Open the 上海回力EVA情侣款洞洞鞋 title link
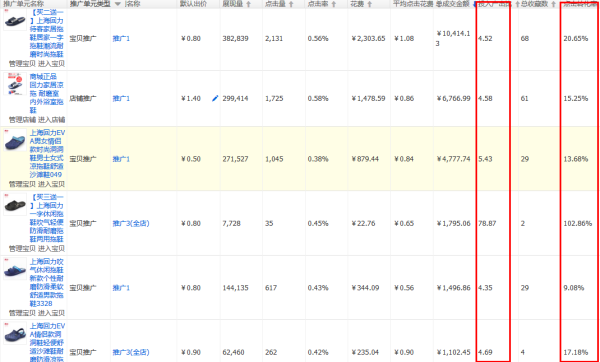Viewport: 600px width, 362px height. pos(47,342)
